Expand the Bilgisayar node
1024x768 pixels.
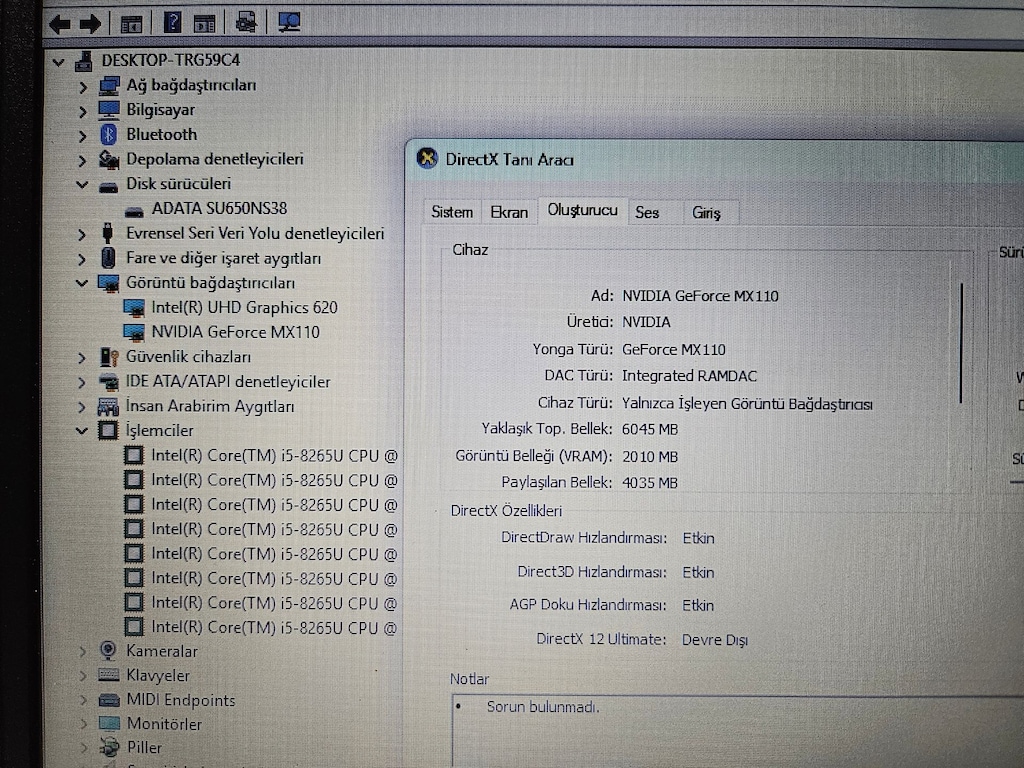coord(82,112)
